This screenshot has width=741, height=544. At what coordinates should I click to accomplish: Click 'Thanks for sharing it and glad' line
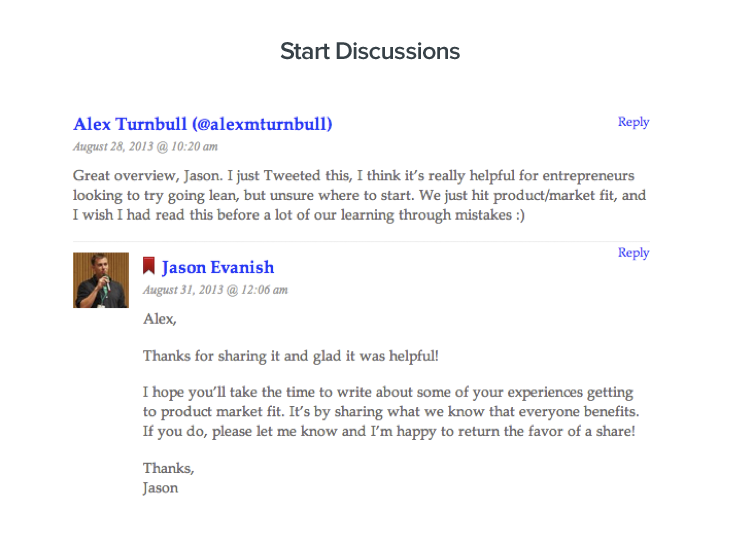tap(291, 356)
